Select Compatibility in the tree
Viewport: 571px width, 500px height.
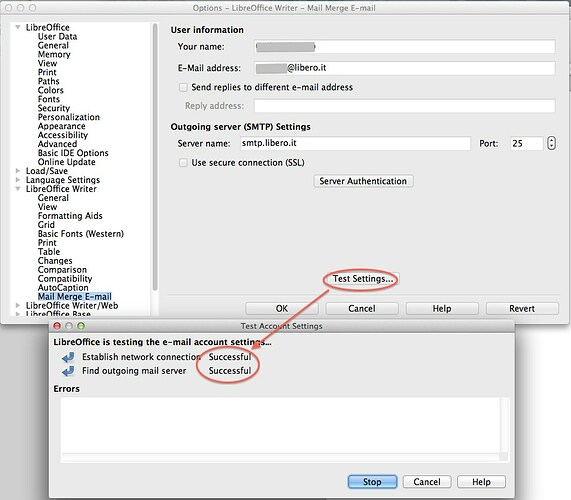[65, 279]
